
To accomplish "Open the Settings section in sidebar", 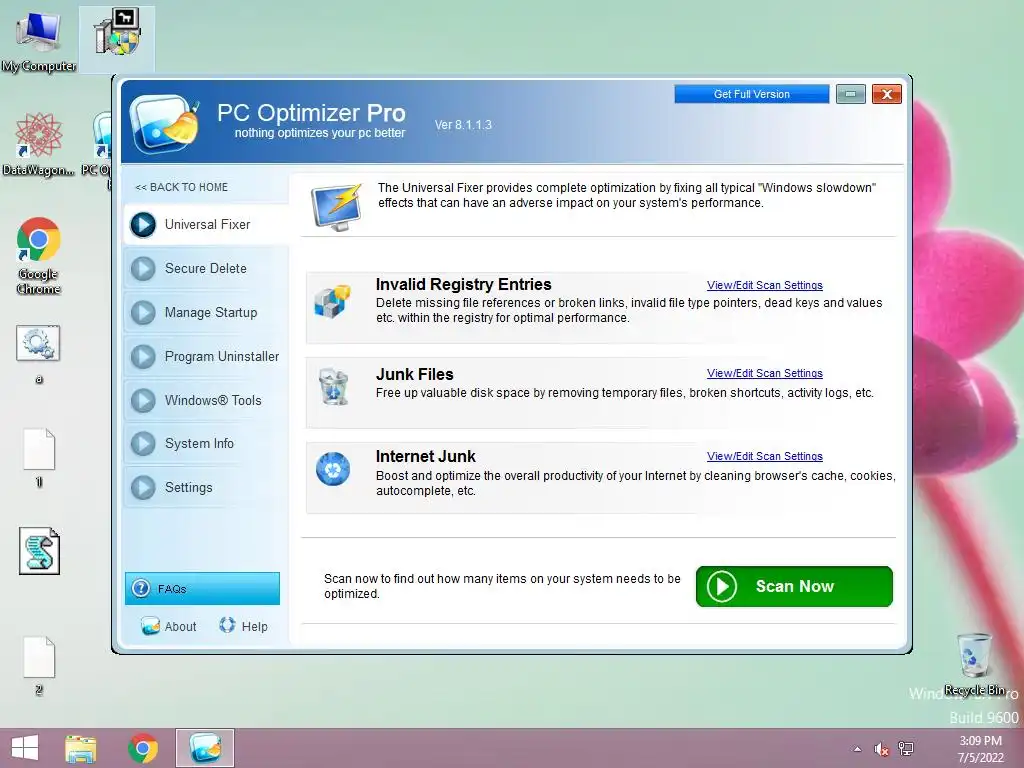I will (206, 487).
